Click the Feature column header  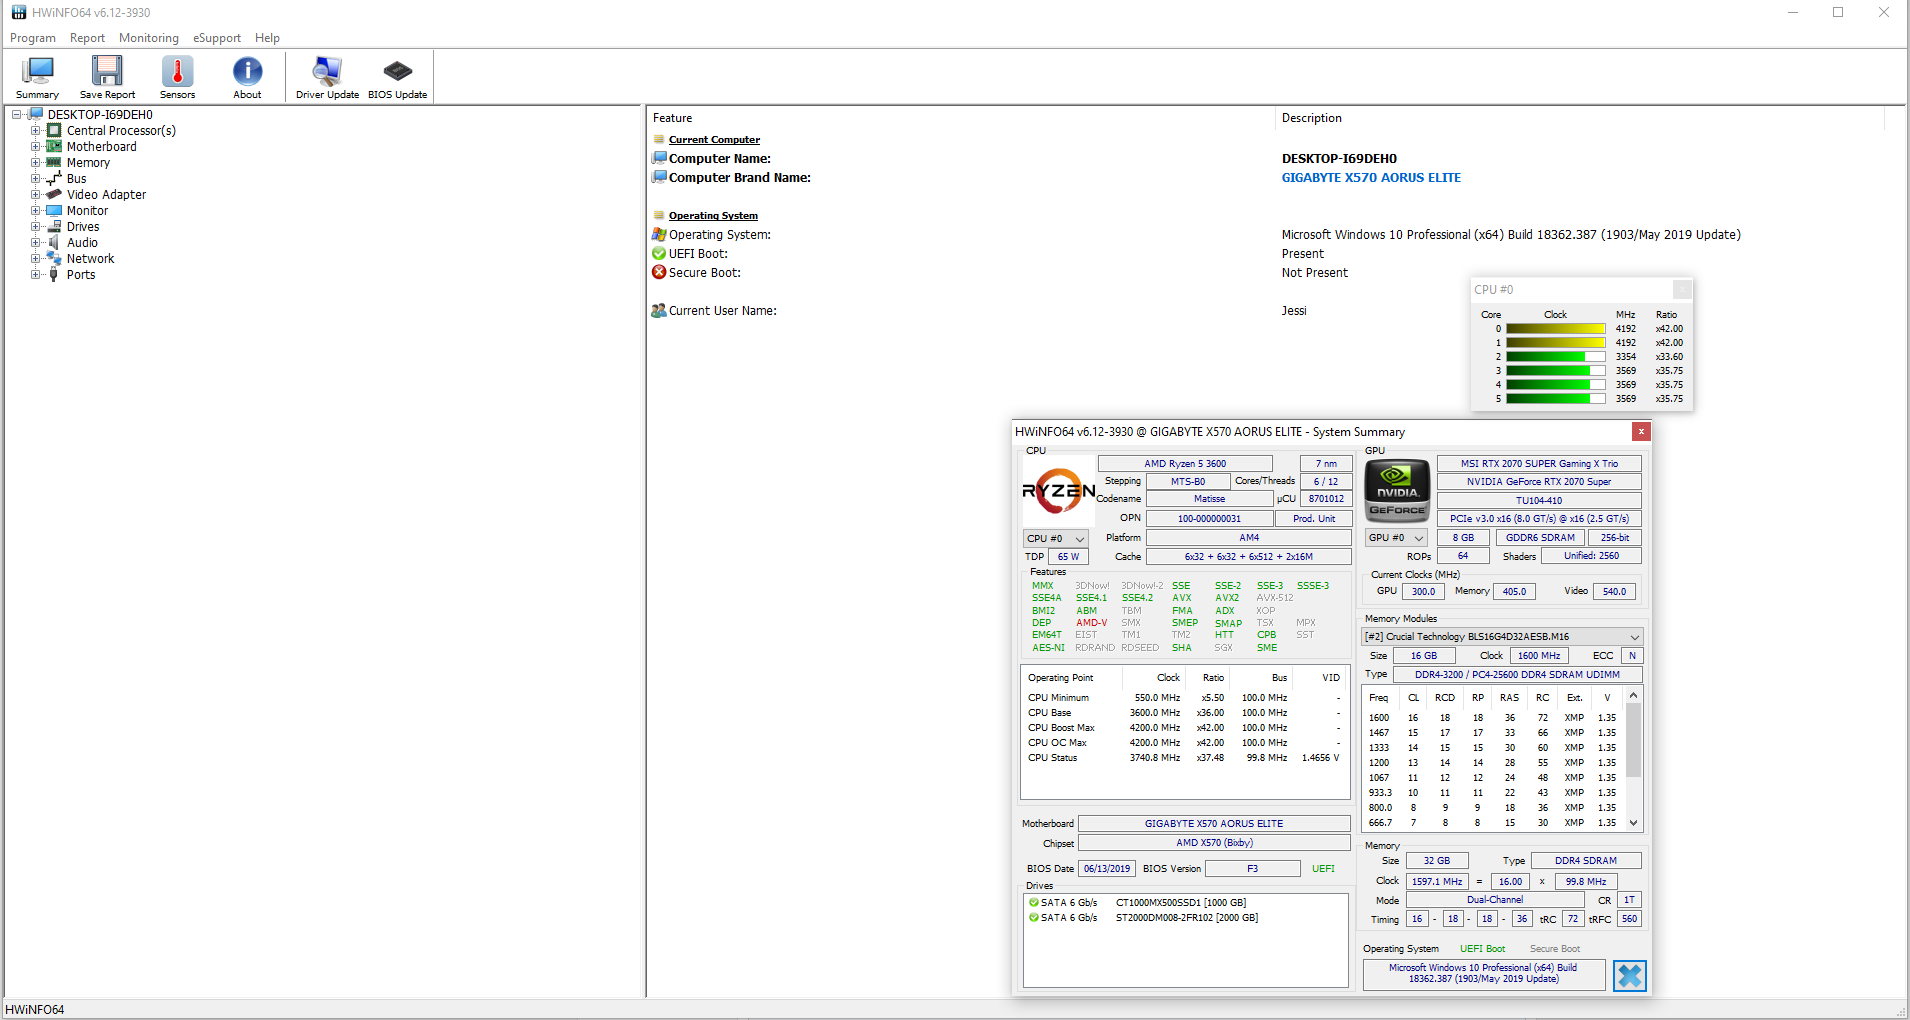coord(961,118)
